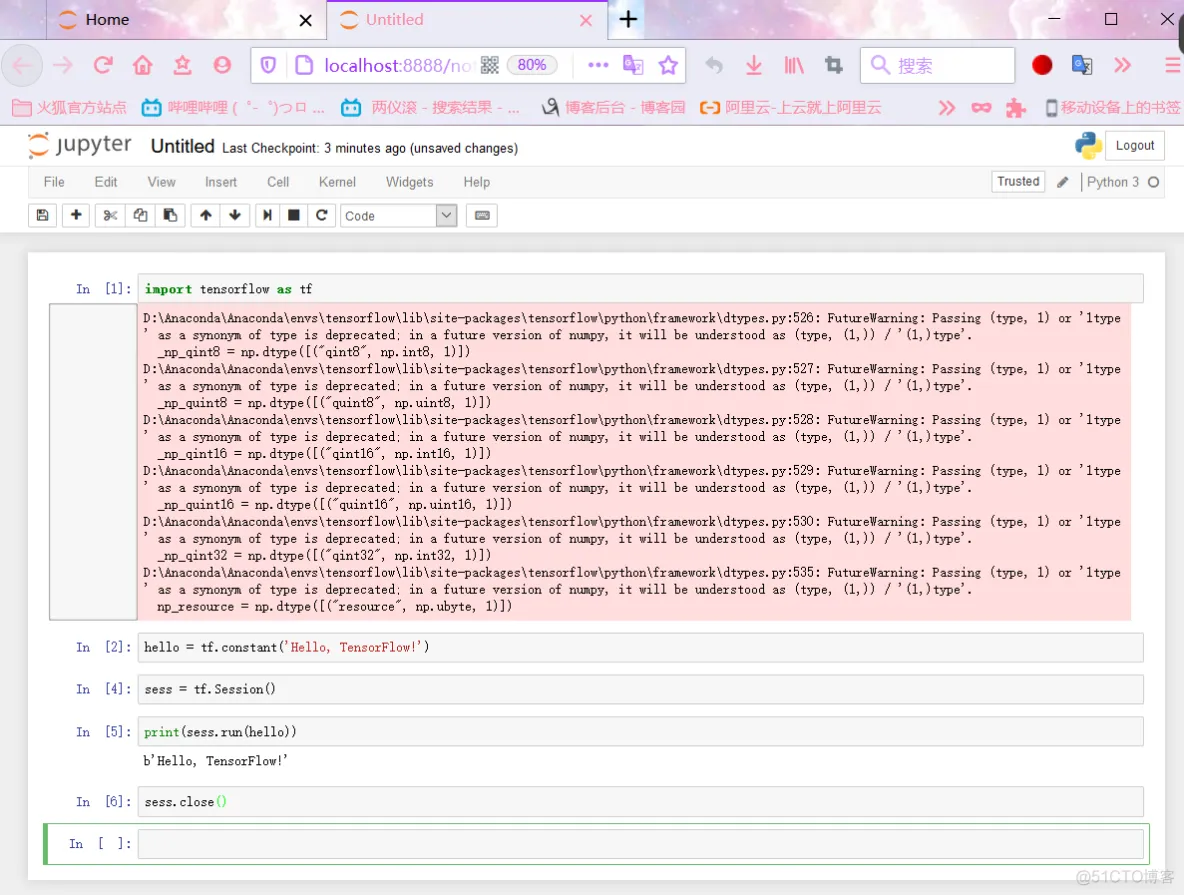This screenshot has height=895, width=1184.
Task: Open the Cell menu
Action: [278, 182]
